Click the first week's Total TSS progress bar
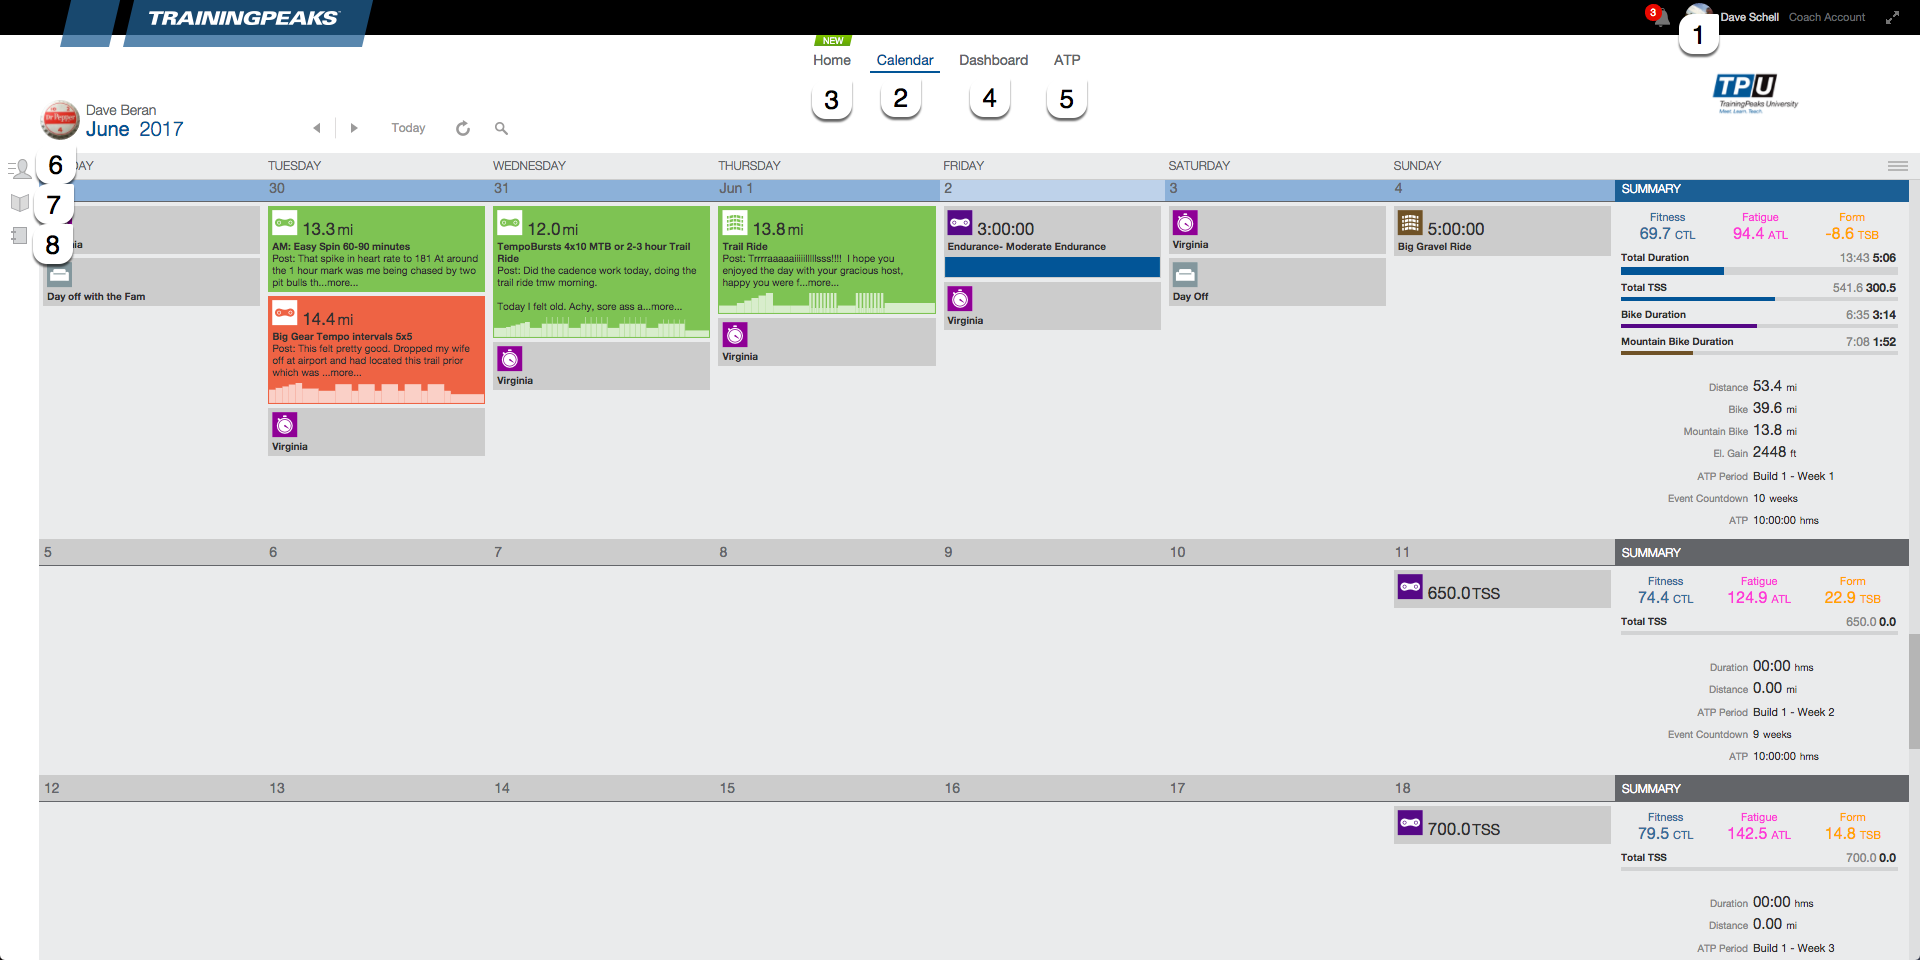This screenshot has width=1920, height=960. (1758, 299)
